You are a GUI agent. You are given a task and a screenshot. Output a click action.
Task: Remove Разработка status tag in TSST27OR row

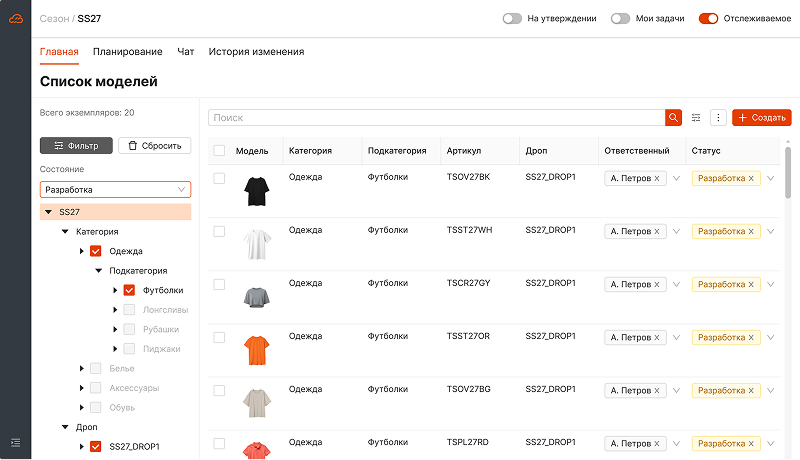click(751, 338)
